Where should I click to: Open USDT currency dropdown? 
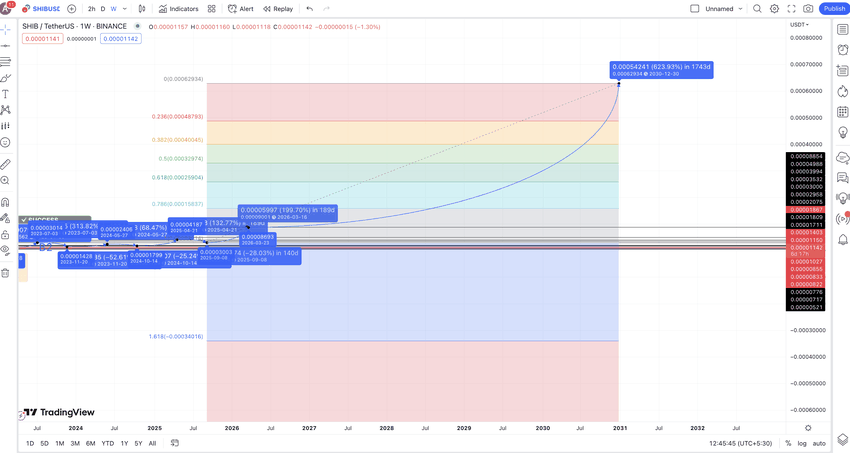coord(799,25)
